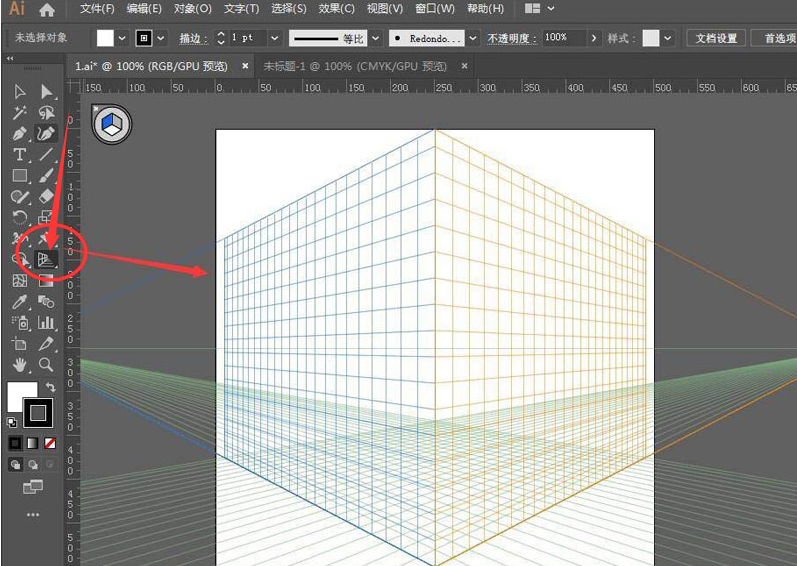Set the None (no fill) mode
The width and height of the screenshot is (797, 566).
50,442
